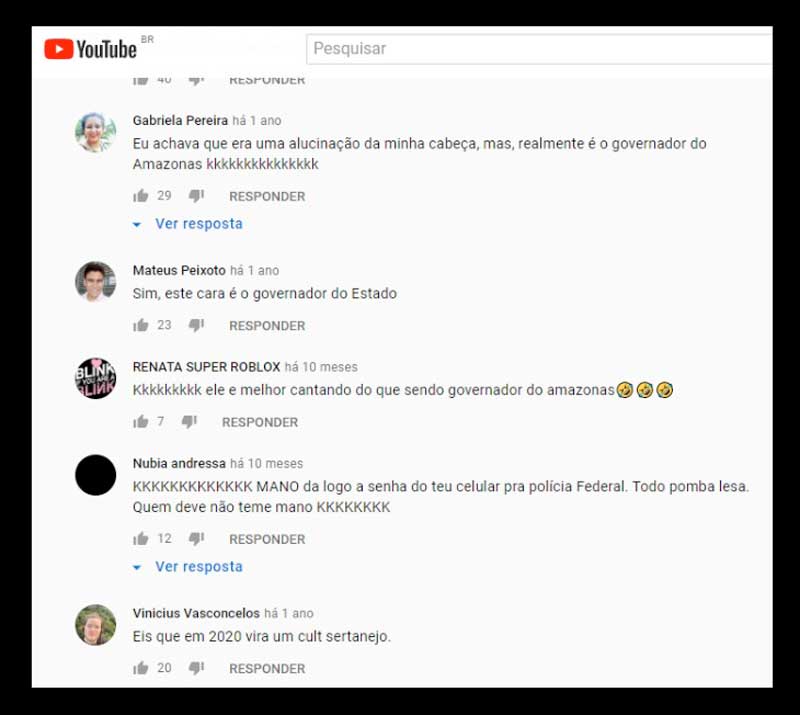Like Vinicius Vasconcelos's comment

pos(140,668)
